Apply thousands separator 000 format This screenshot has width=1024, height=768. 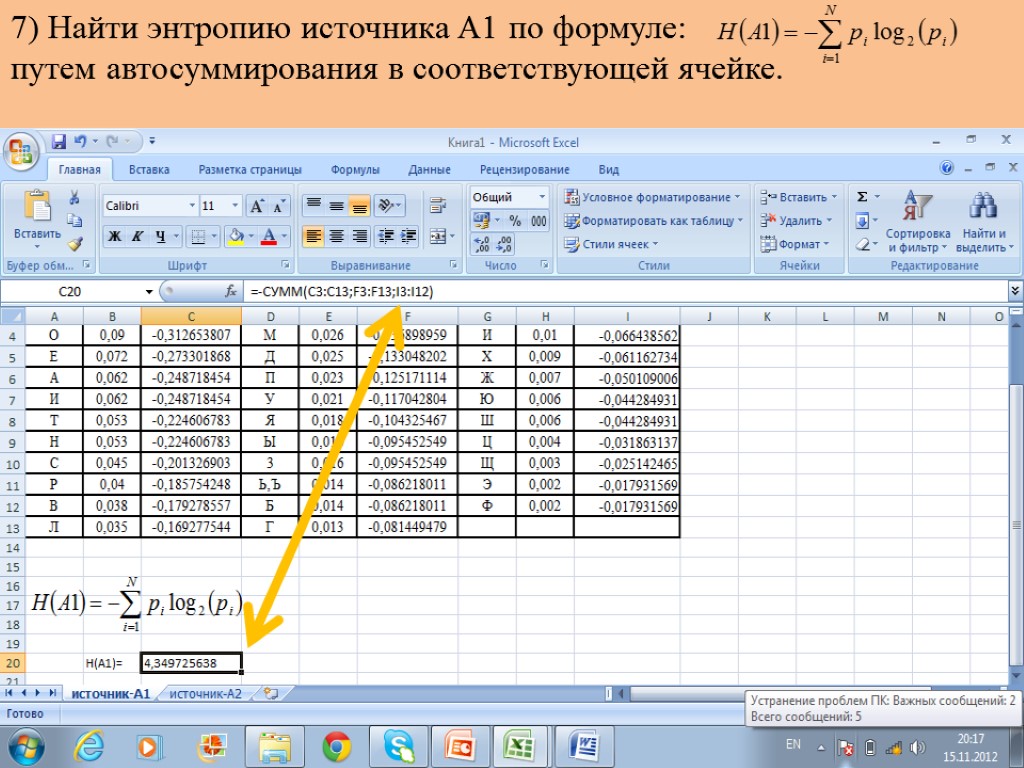tap(539, 221)
